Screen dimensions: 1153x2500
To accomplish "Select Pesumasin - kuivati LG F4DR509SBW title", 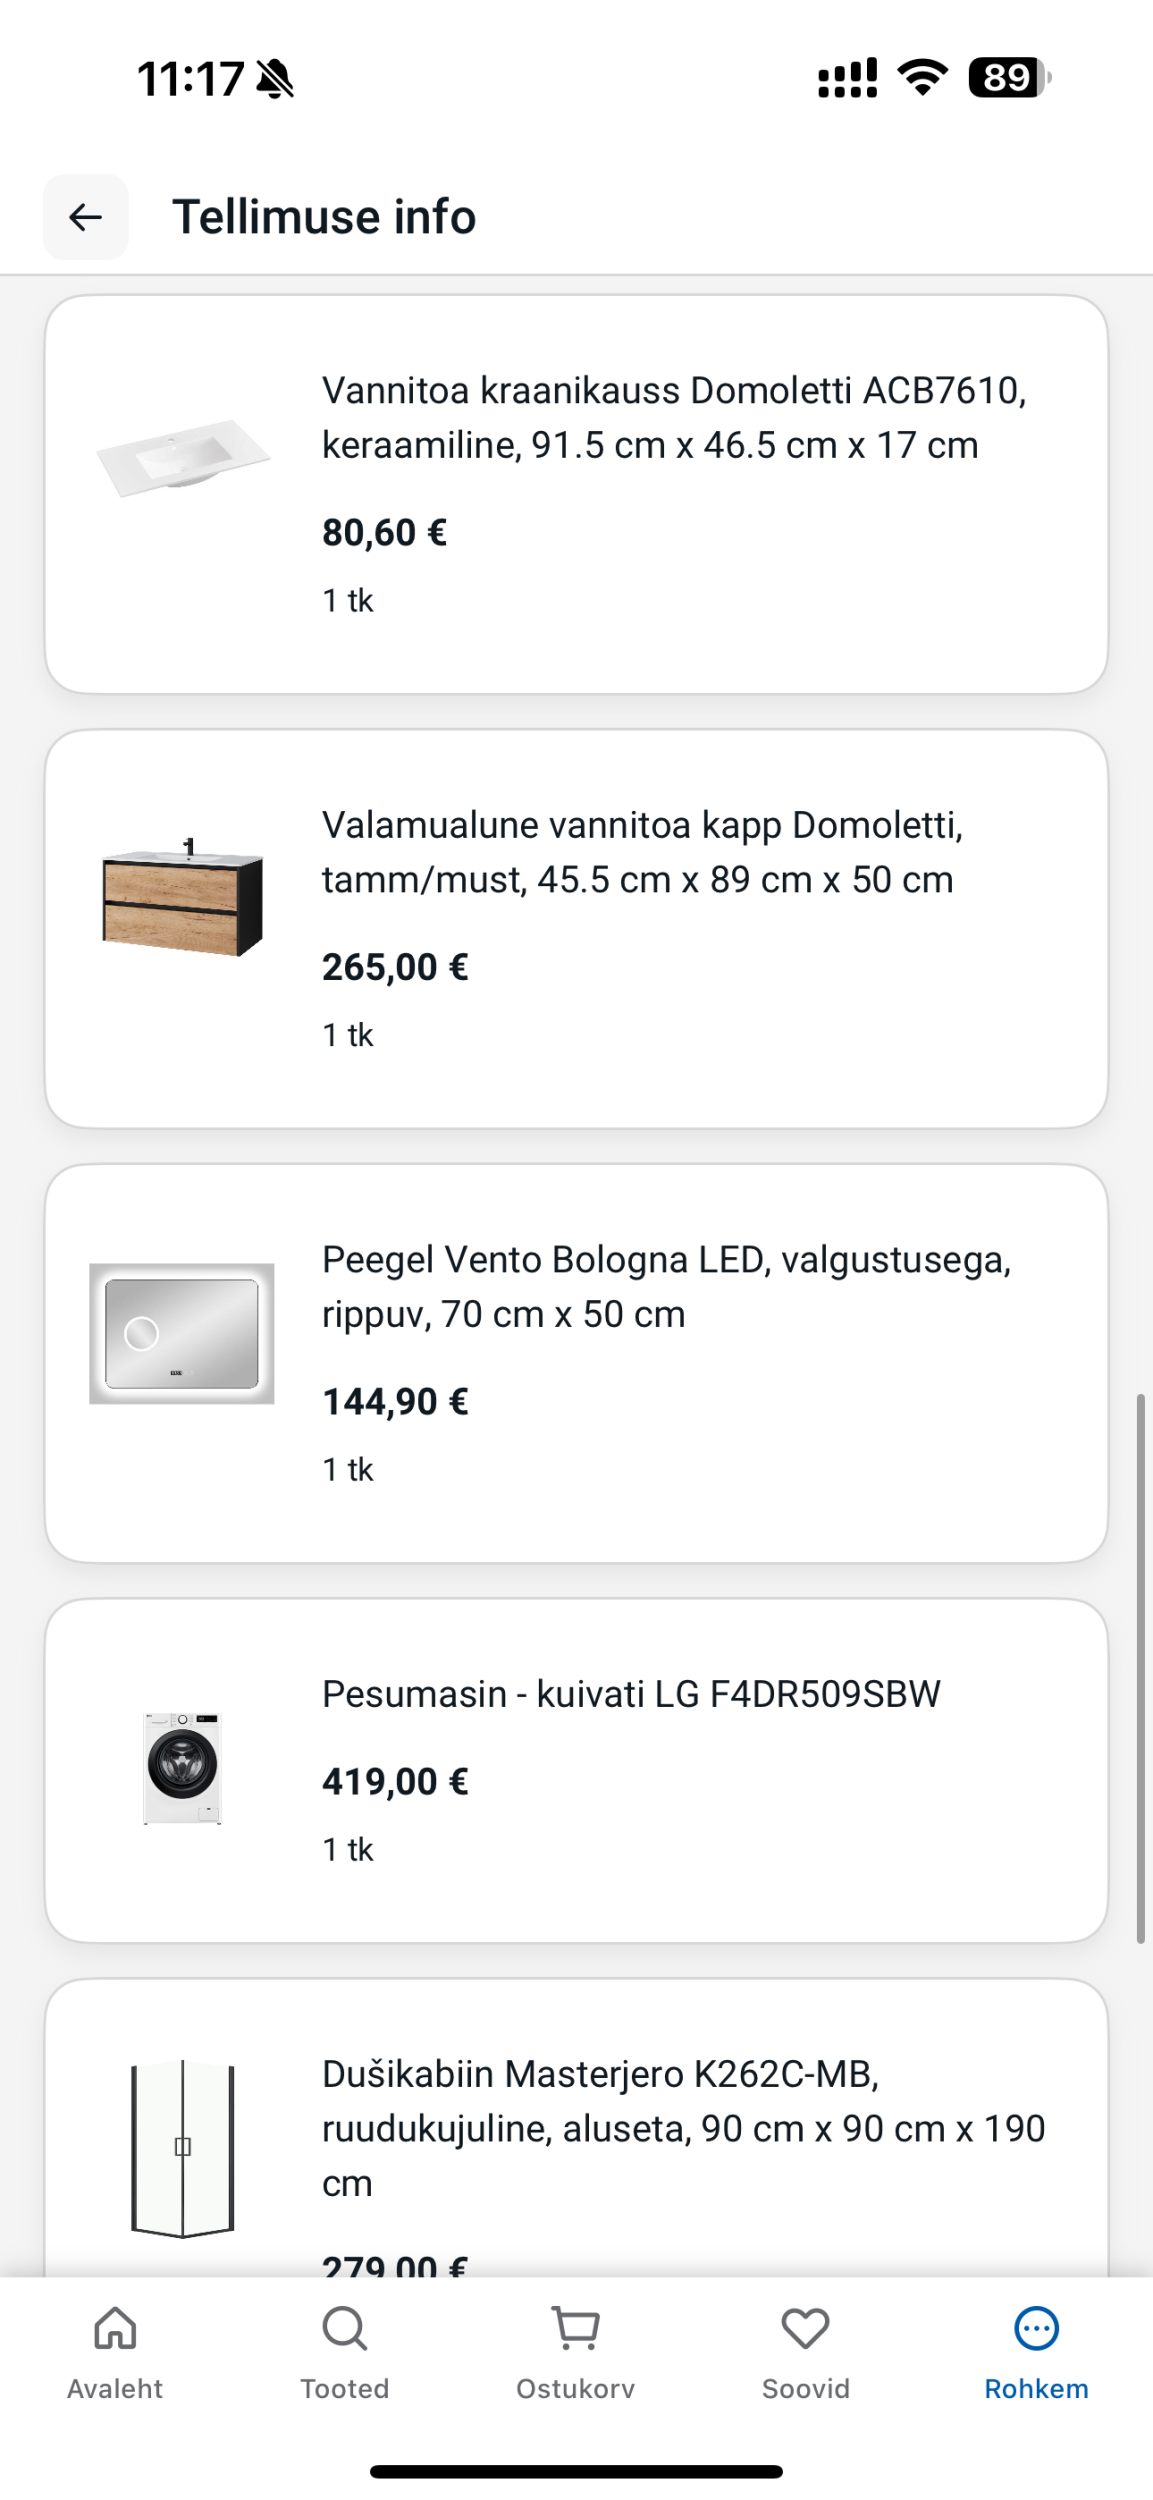I will (631, 1694).
